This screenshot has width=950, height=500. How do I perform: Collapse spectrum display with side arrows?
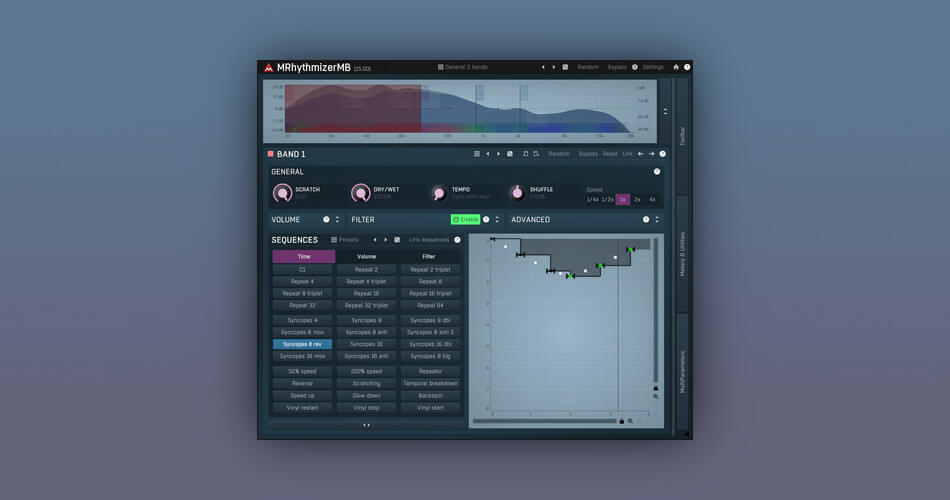[x=666, y=112]
